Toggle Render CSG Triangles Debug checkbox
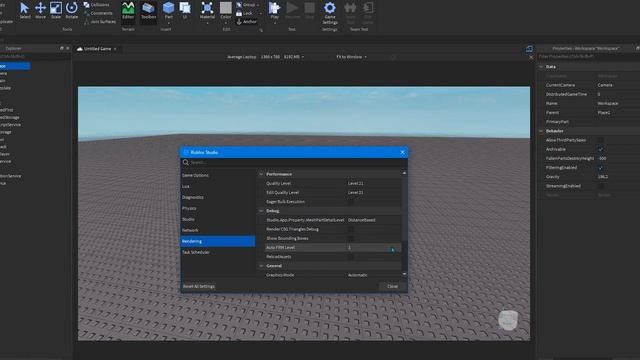 351,229
